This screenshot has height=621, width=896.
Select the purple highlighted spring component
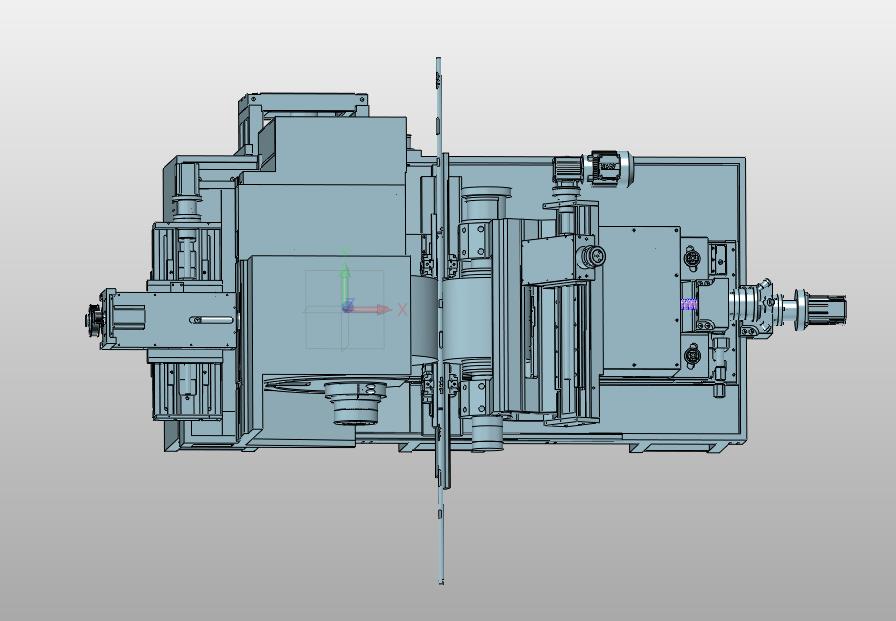(x=690, y=305)
